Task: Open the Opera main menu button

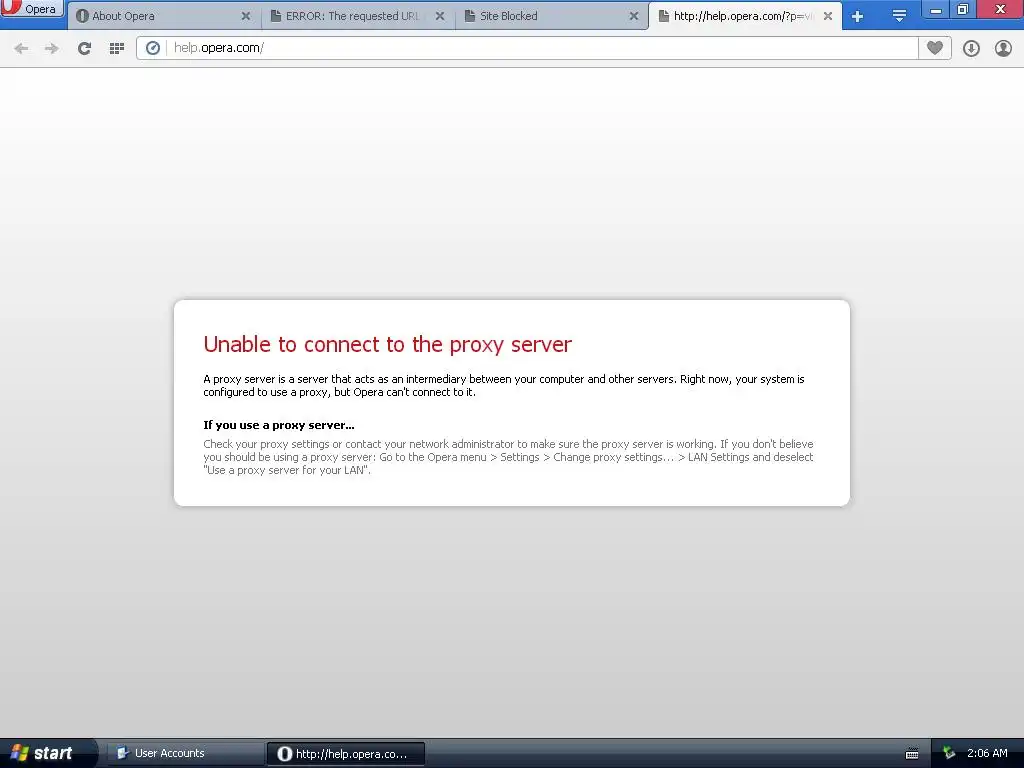Action: click(x=32, y=8)
